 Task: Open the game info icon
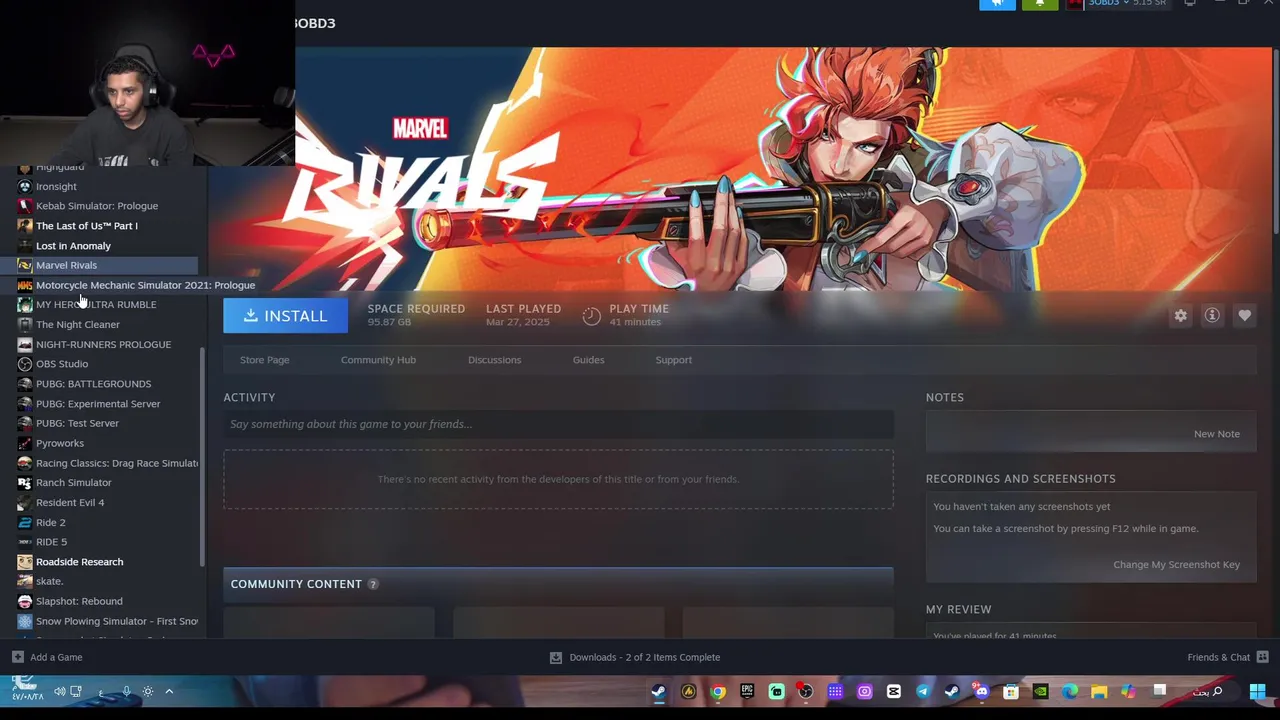click(x=1212, y=316)
